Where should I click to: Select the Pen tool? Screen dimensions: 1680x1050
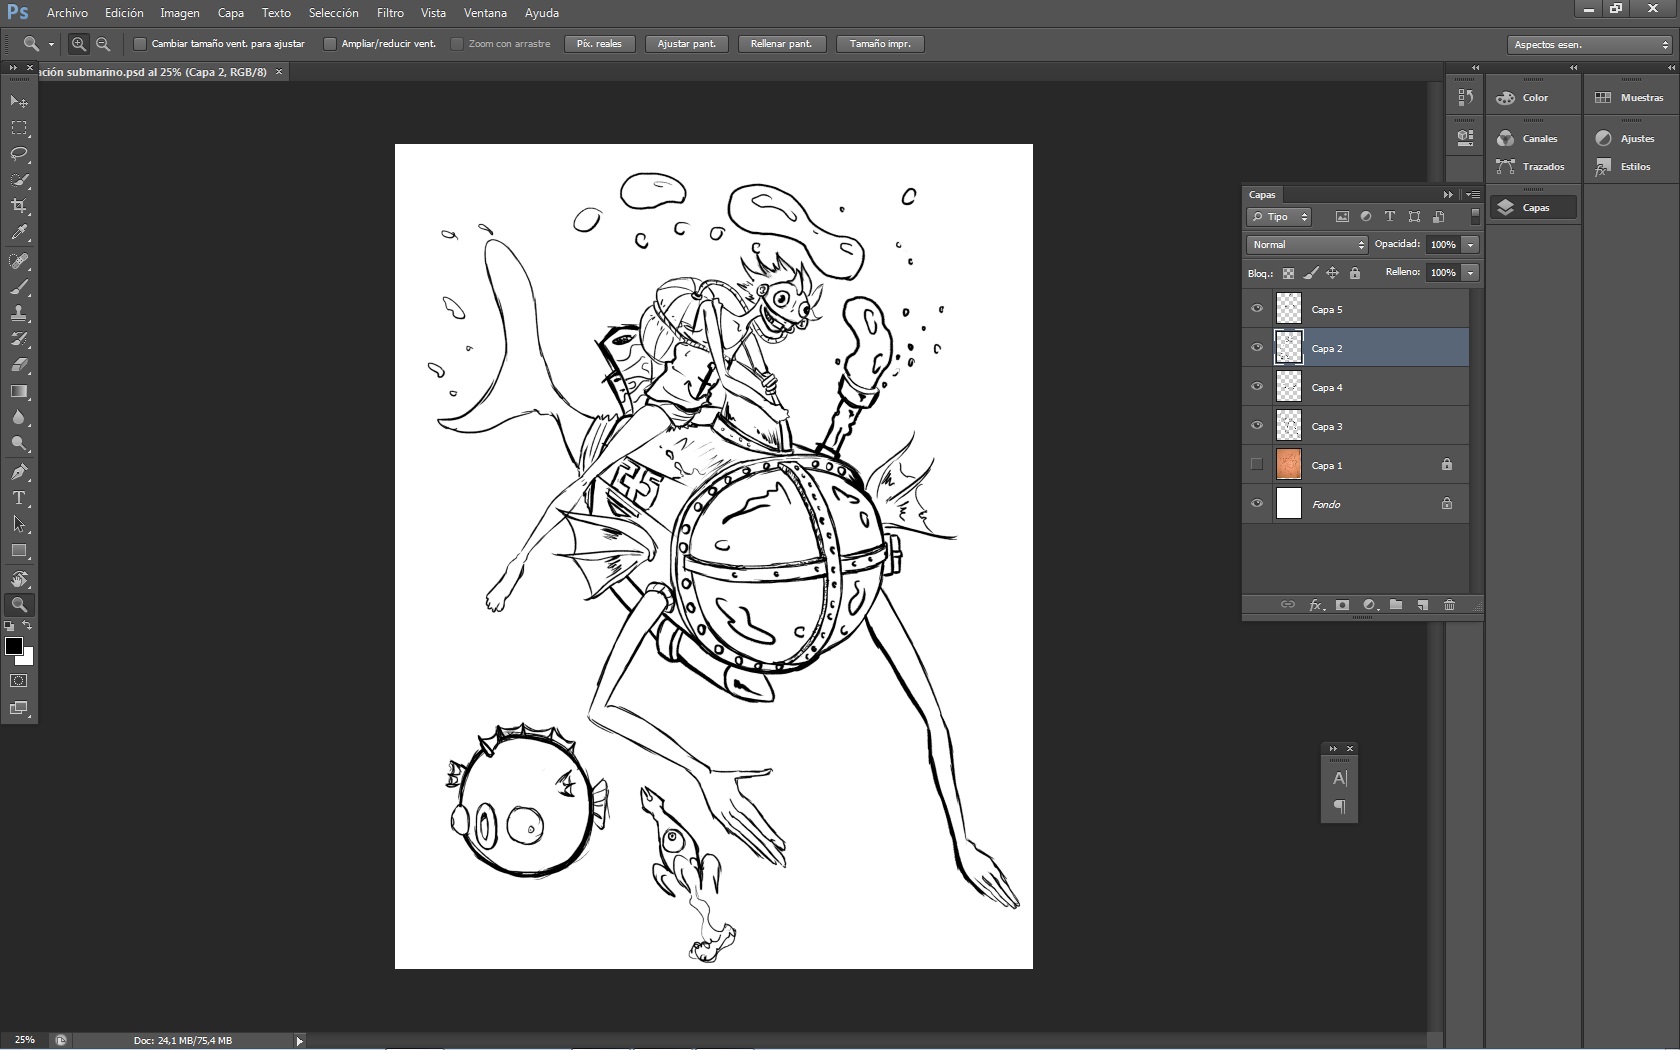click(x=19, y=472)
